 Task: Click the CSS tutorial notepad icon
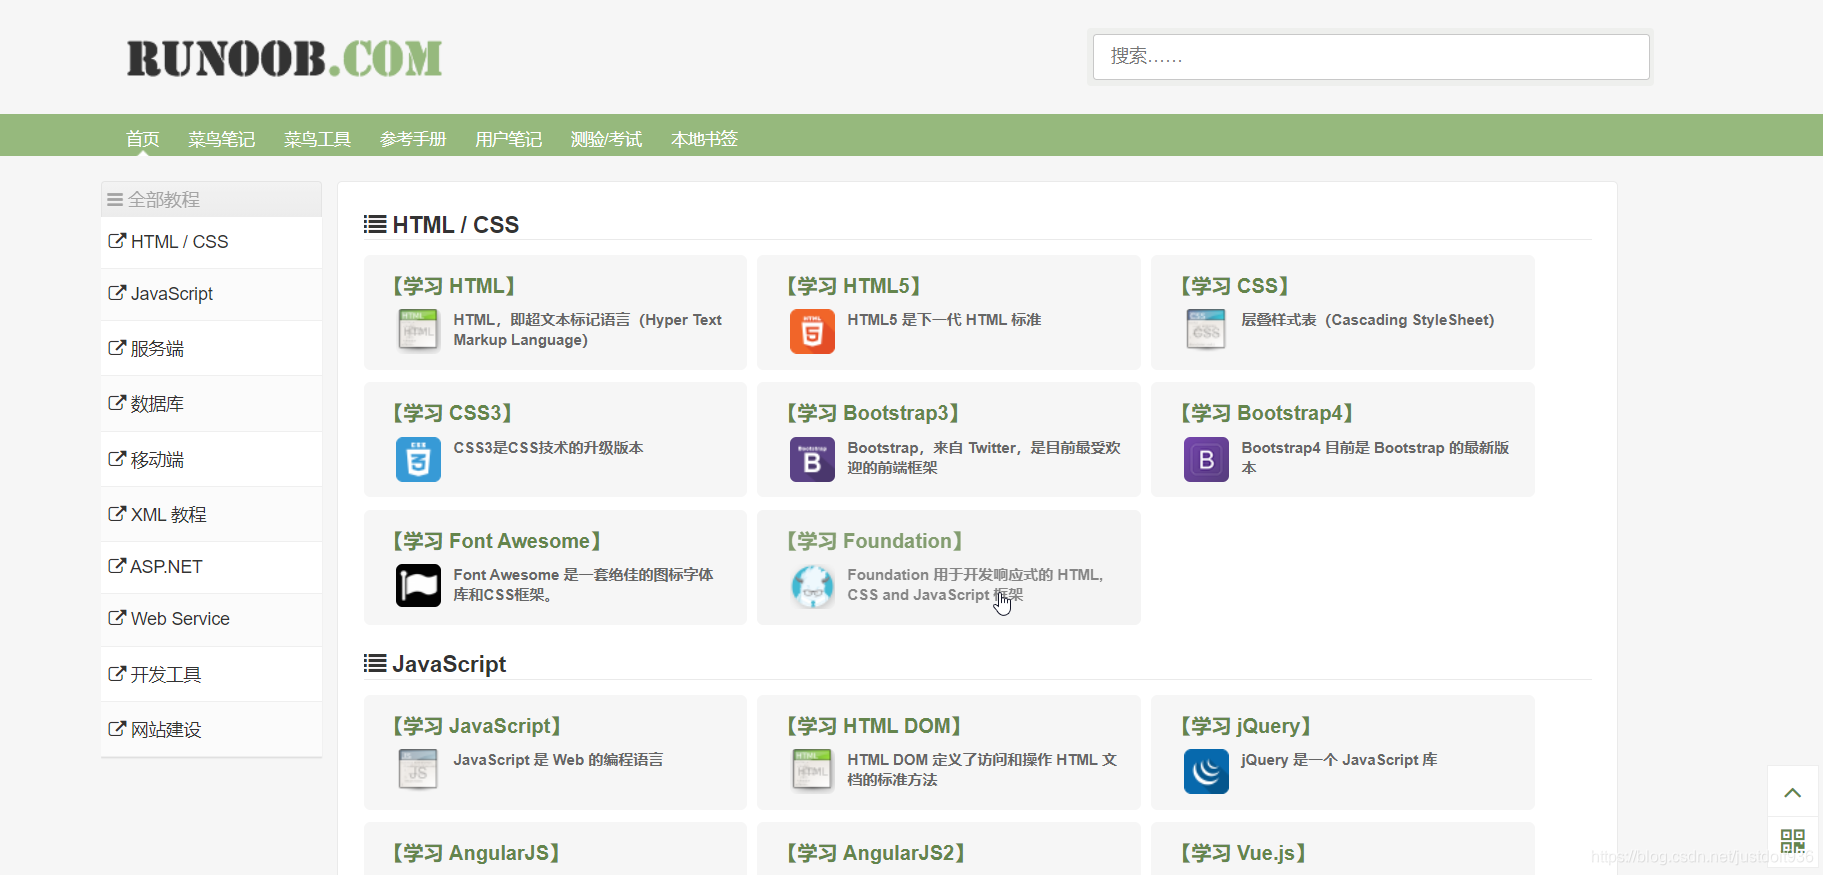click(x=1206, y=331)
